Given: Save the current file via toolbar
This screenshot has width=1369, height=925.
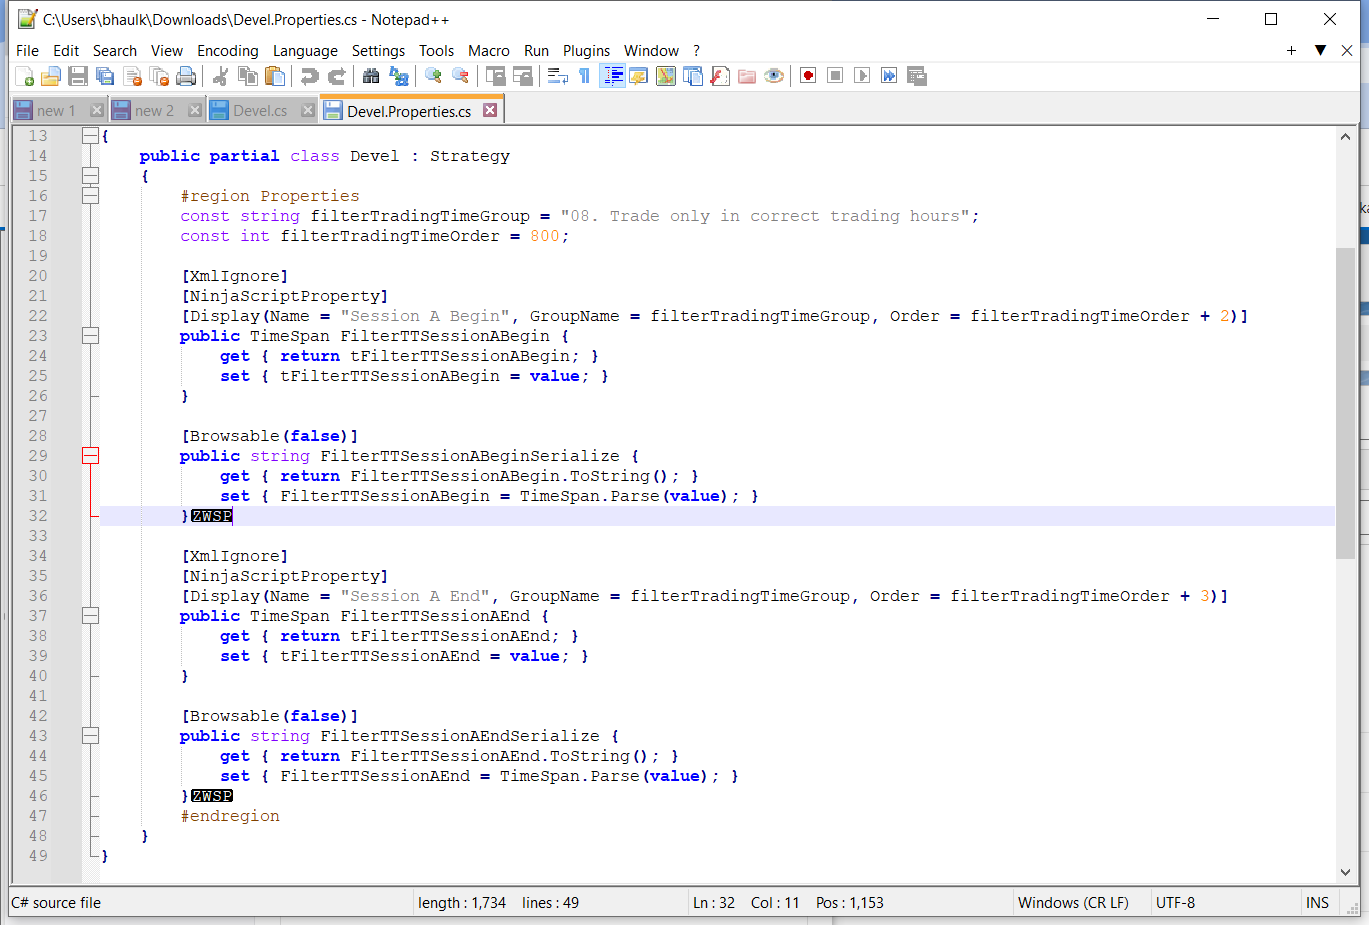Looking at the screenshot, I should 78,76.
